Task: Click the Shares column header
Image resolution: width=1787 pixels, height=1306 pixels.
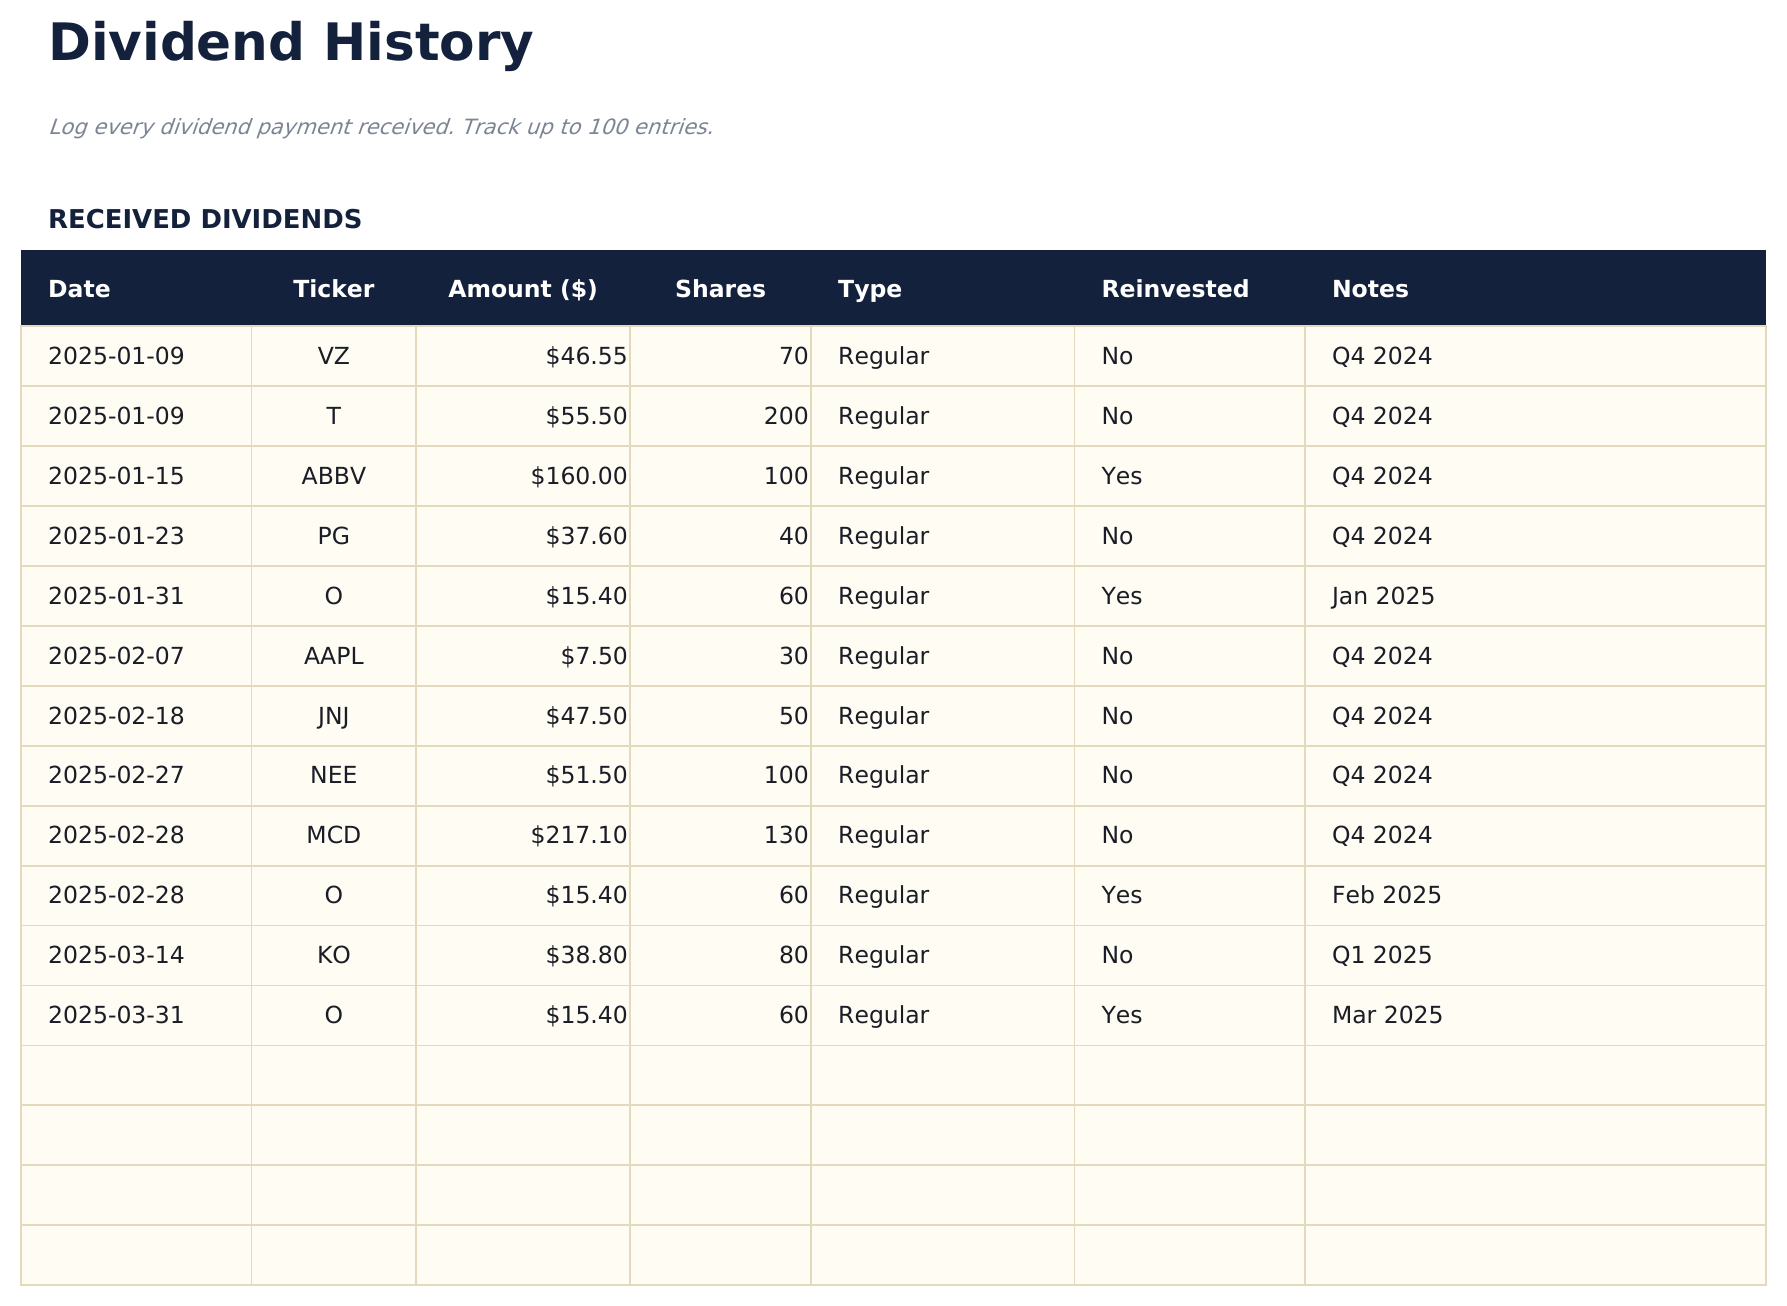Action: (x=721, y=289)
